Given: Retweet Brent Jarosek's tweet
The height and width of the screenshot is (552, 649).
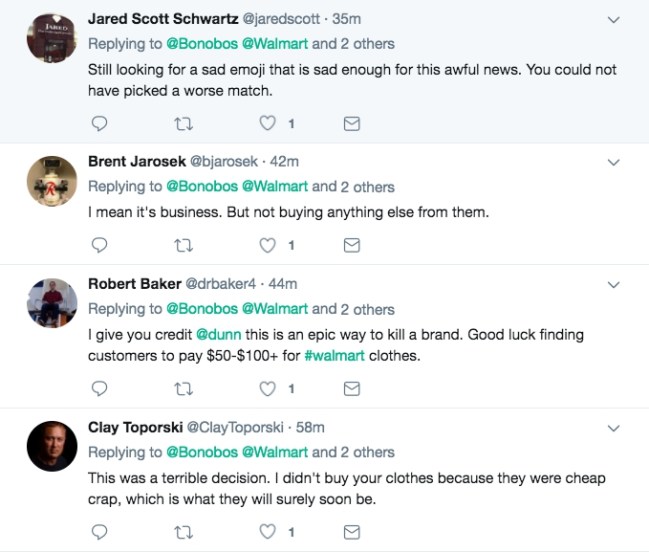Looking at the screenshot, I should point(182,245).
